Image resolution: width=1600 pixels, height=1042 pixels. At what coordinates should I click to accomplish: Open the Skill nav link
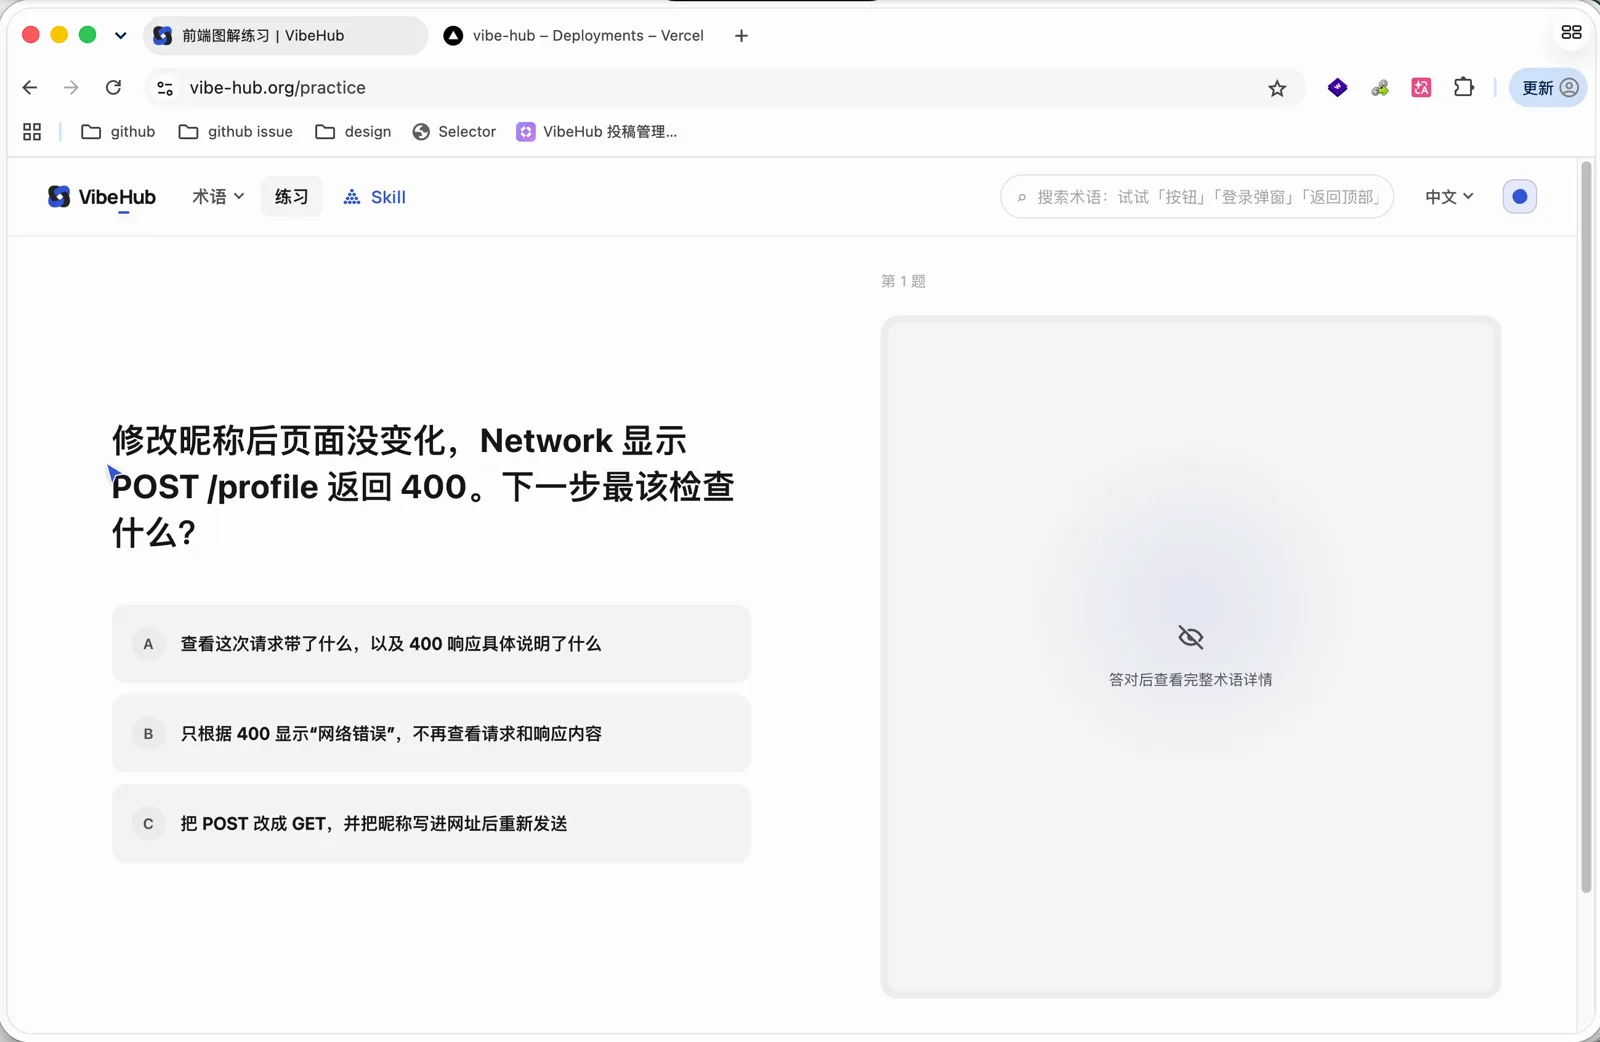[x=375, y=197]
